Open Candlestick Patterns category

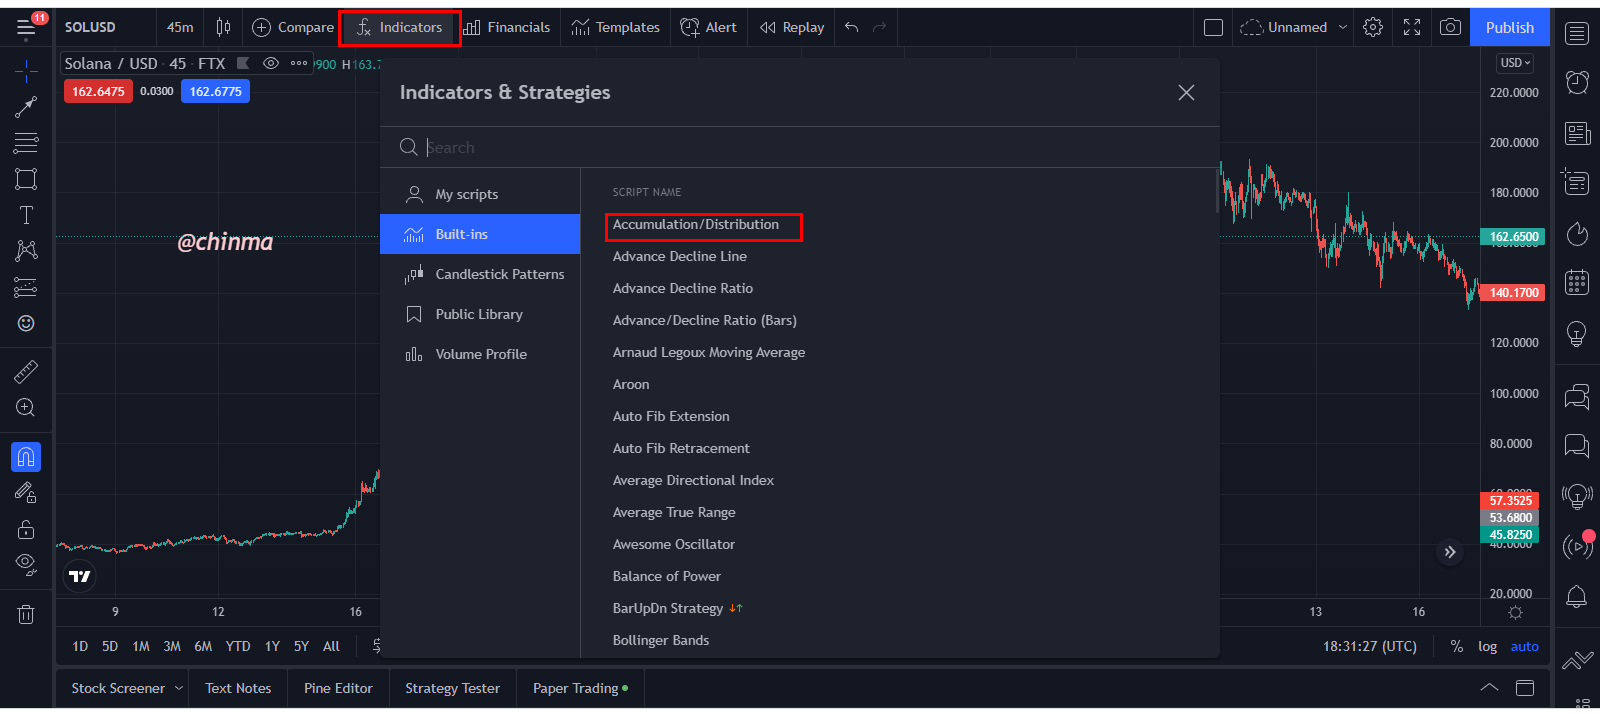[480, 274]
